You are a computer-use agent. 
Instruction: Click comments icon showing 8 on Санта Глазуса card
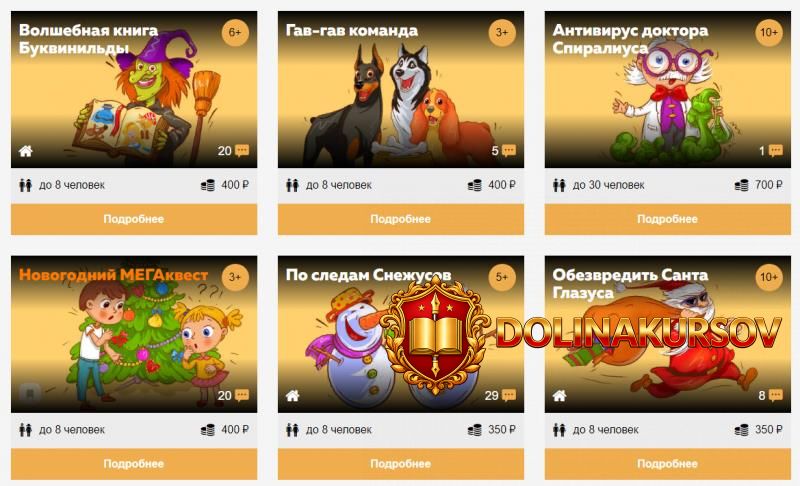[x=776, y=395]
